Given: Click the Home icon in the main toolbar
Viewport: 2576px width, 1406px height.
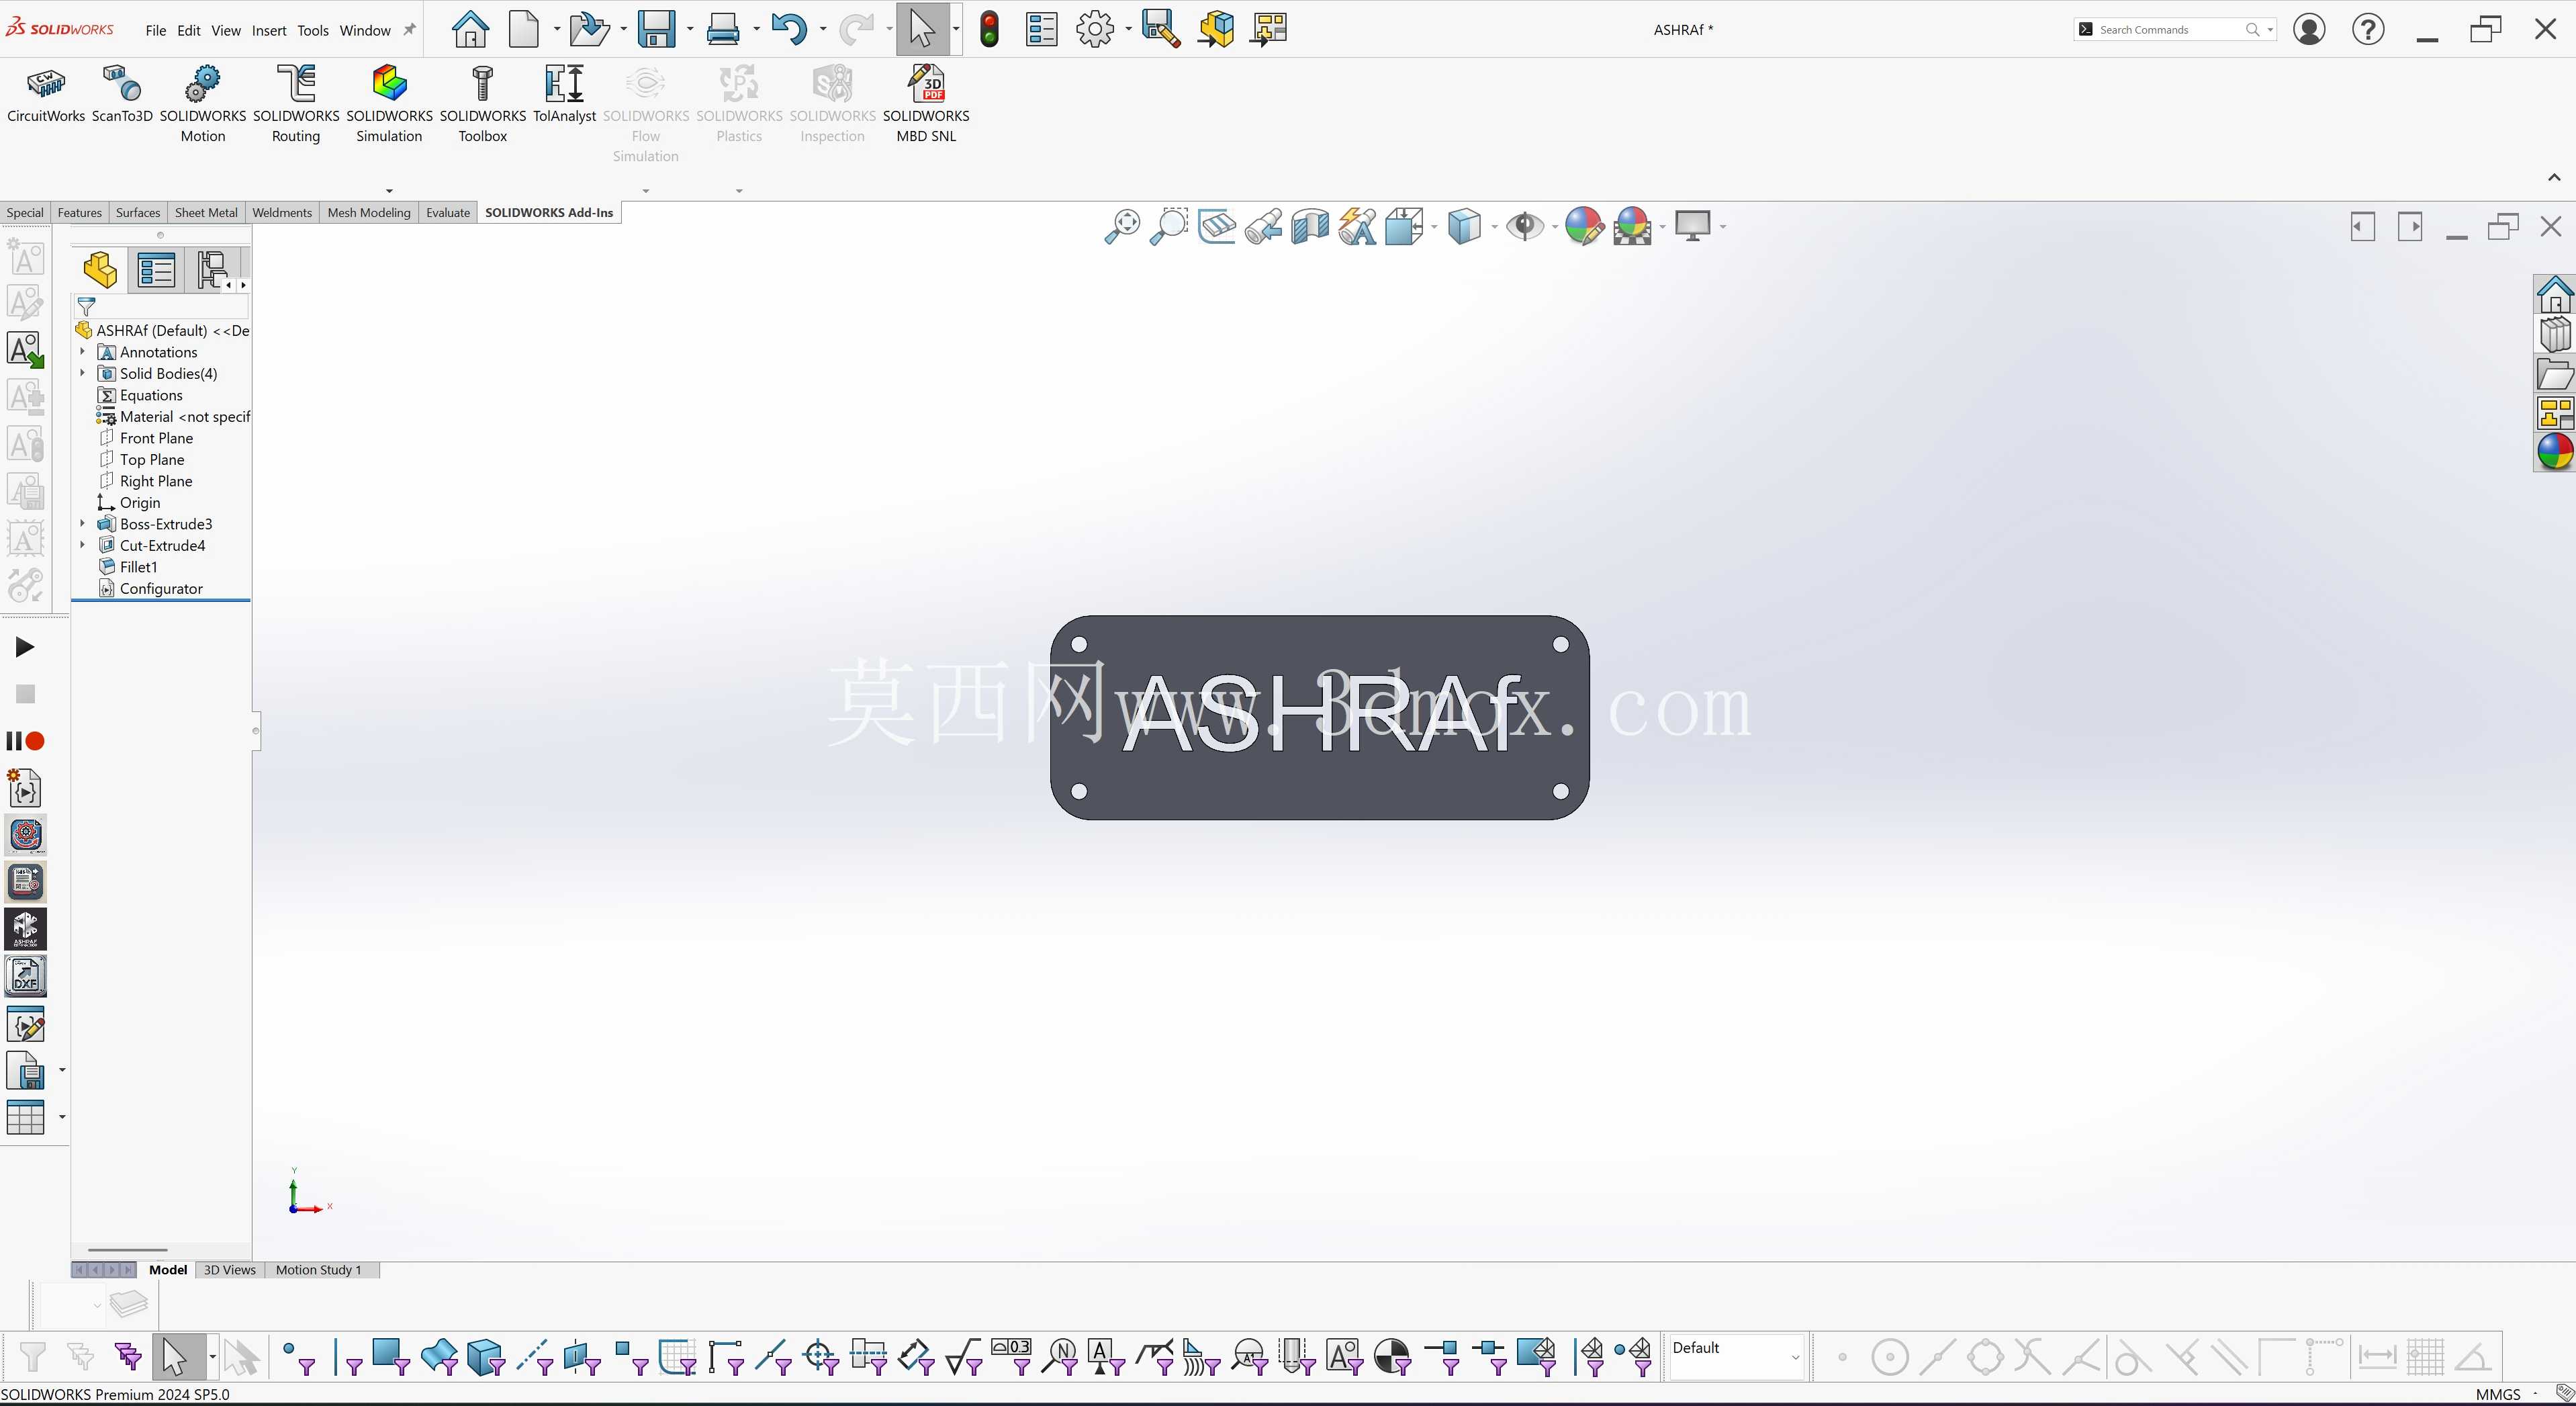Looking at the screenshot, I should [x=470, y=29].
